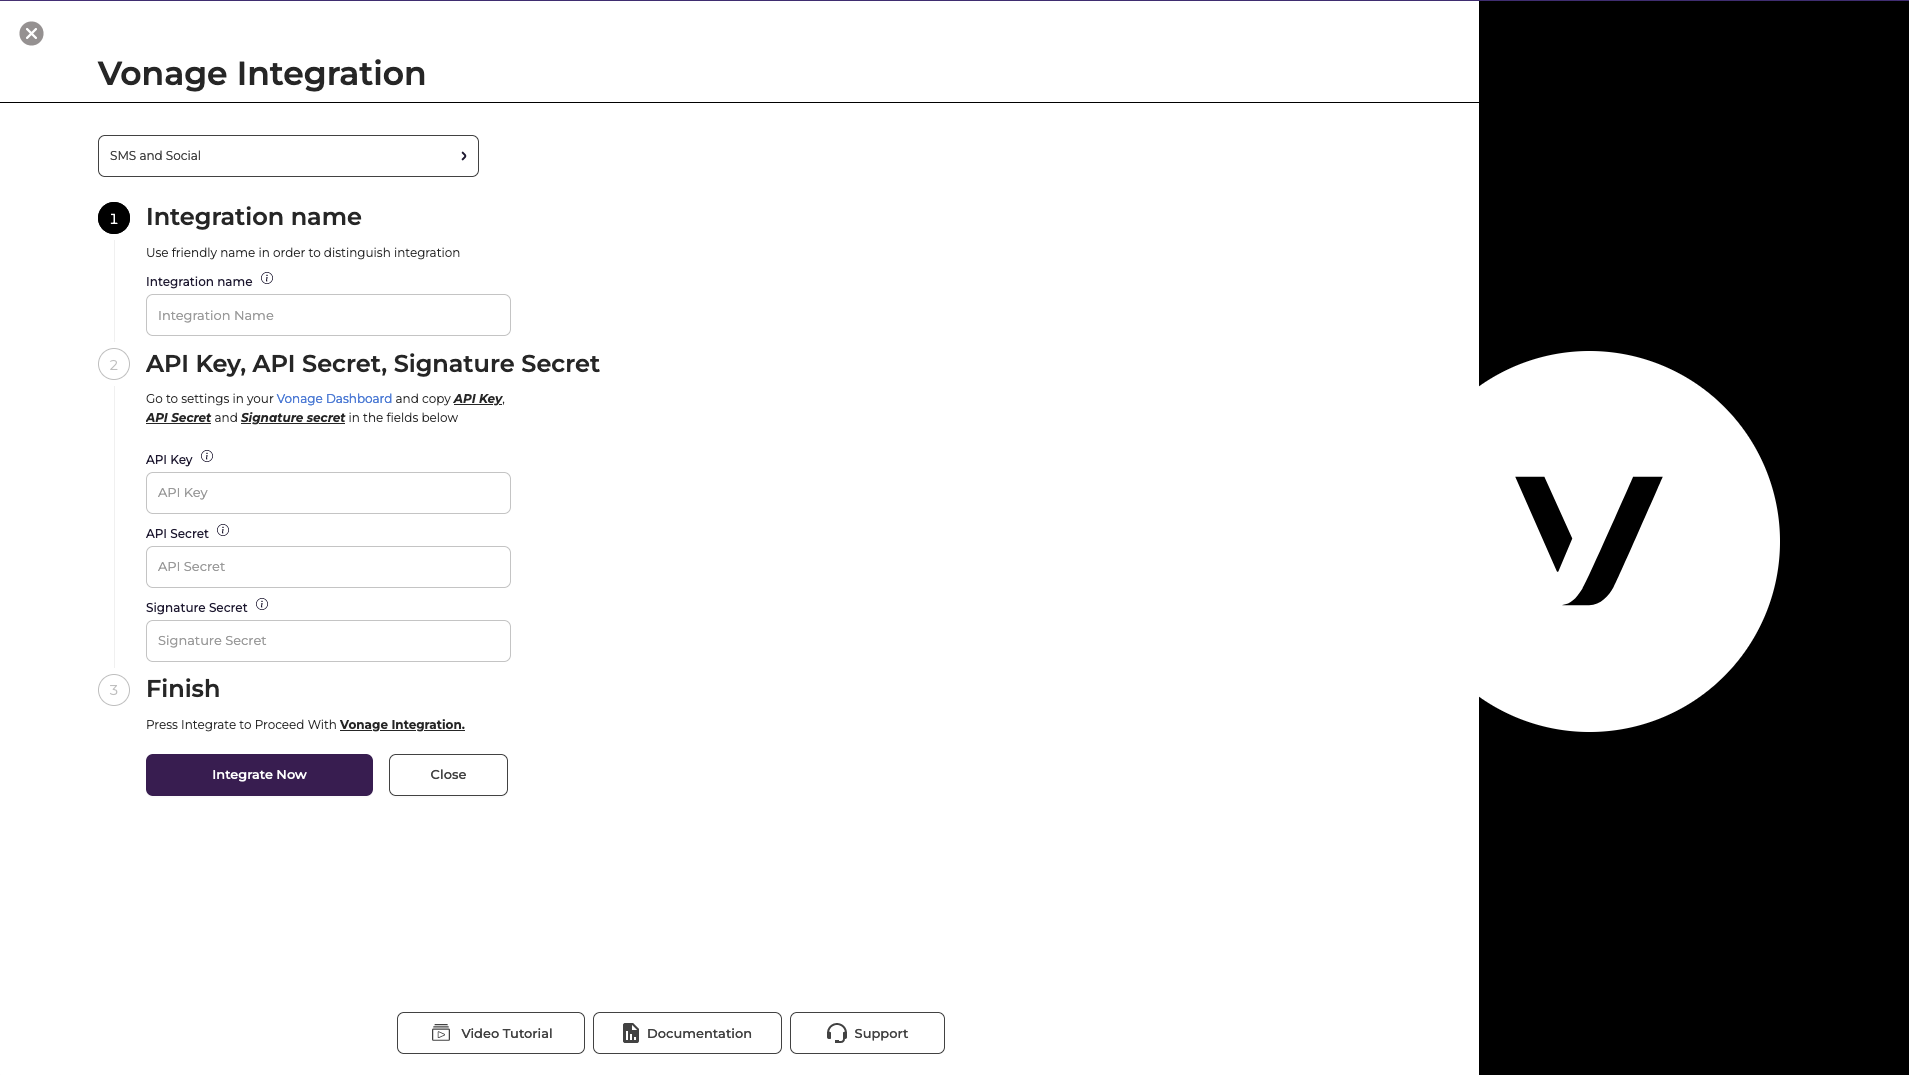The image size is (1909, 1075).
Task: Focus the API Secret input field
Action: click(x=328, y=567)
